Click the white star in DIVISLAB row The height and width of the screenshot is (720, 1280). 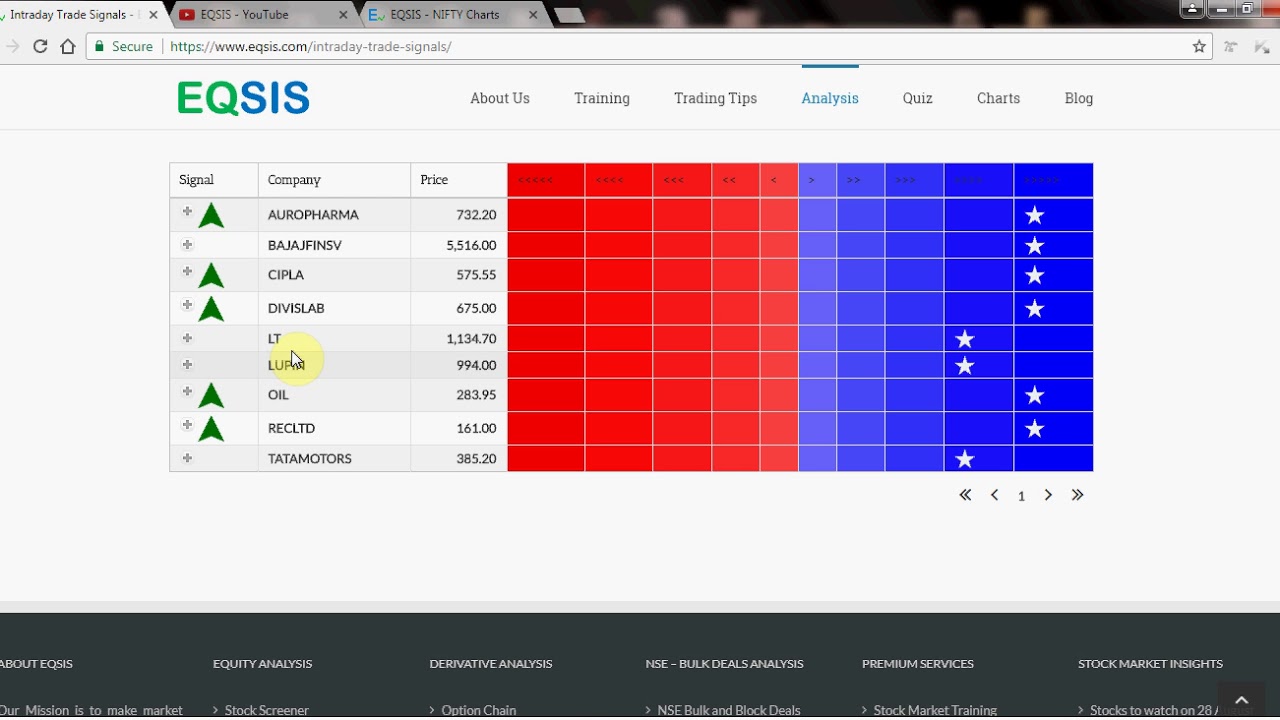pos(1035,308)
